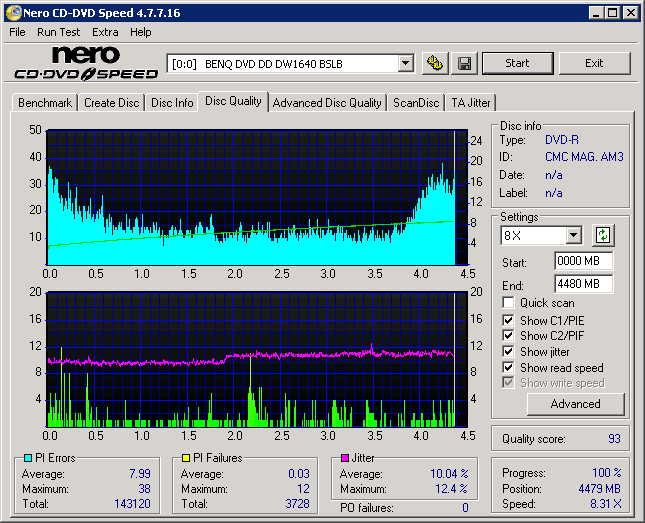645x523 pixels.
Task: Uncheck Show C1/PIE option
Action: (509, 320)
